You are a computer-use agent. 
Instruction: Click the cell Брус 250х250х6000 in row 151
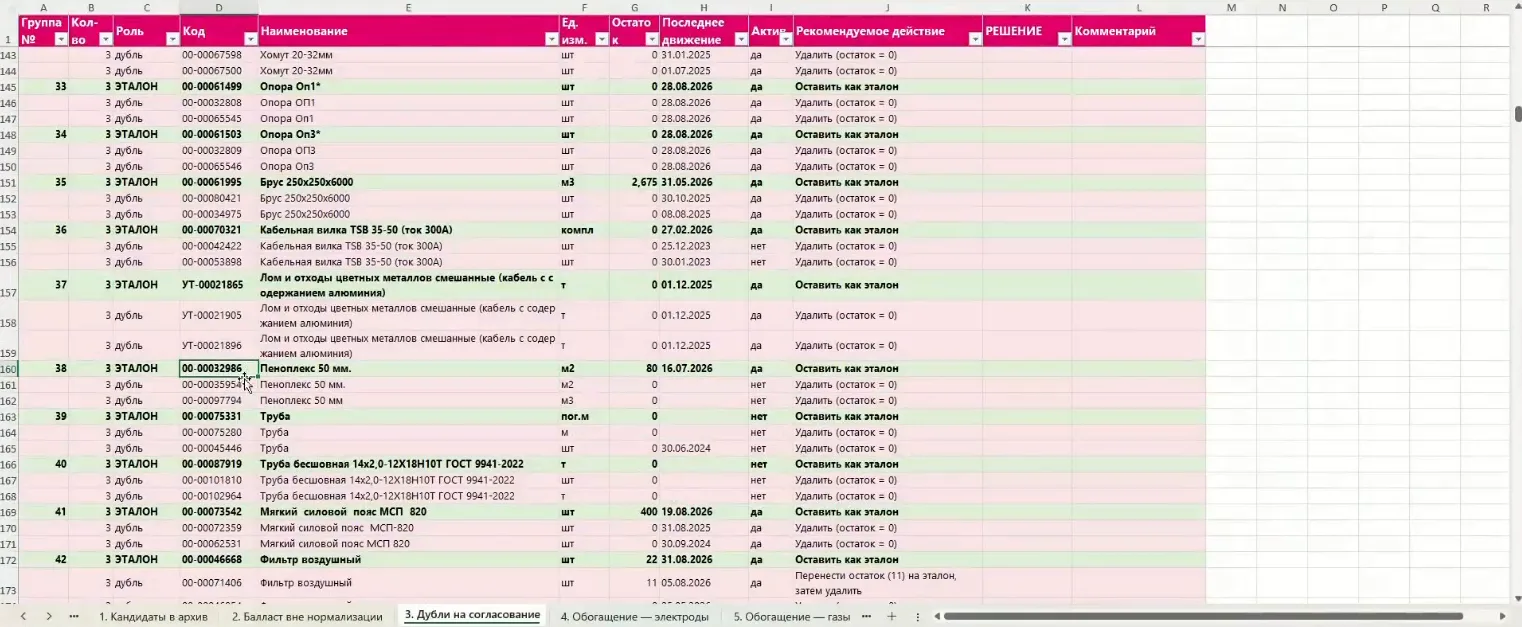[x=408, y=182]
